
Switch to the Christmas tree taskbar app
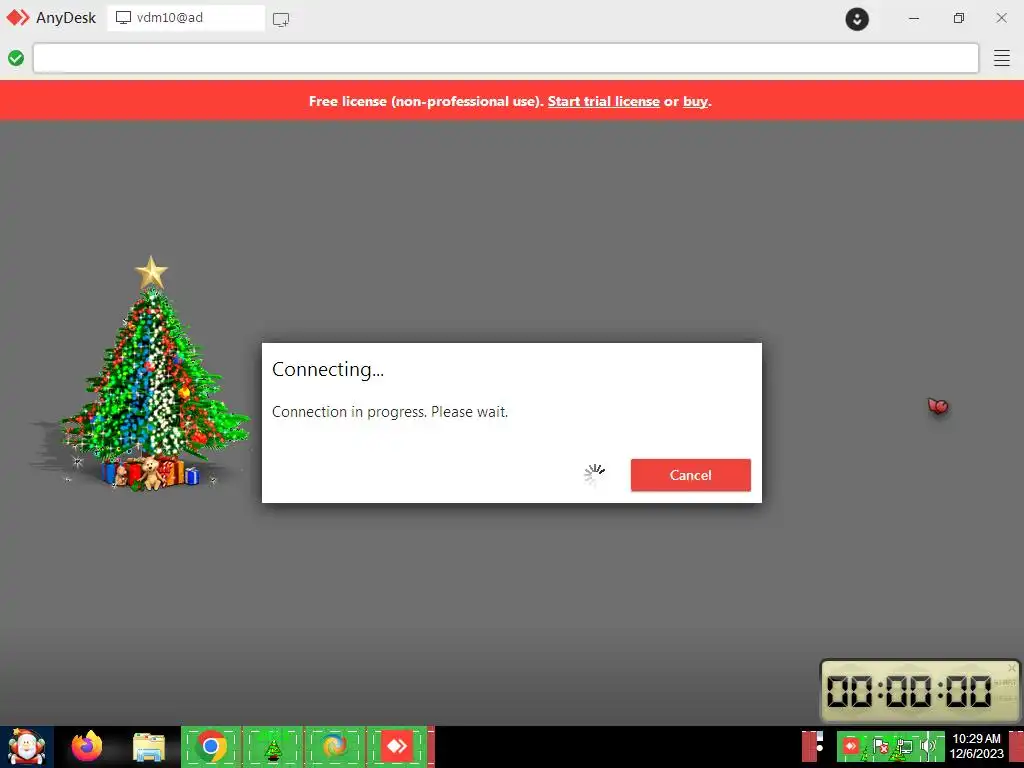(x=273, y=746)
